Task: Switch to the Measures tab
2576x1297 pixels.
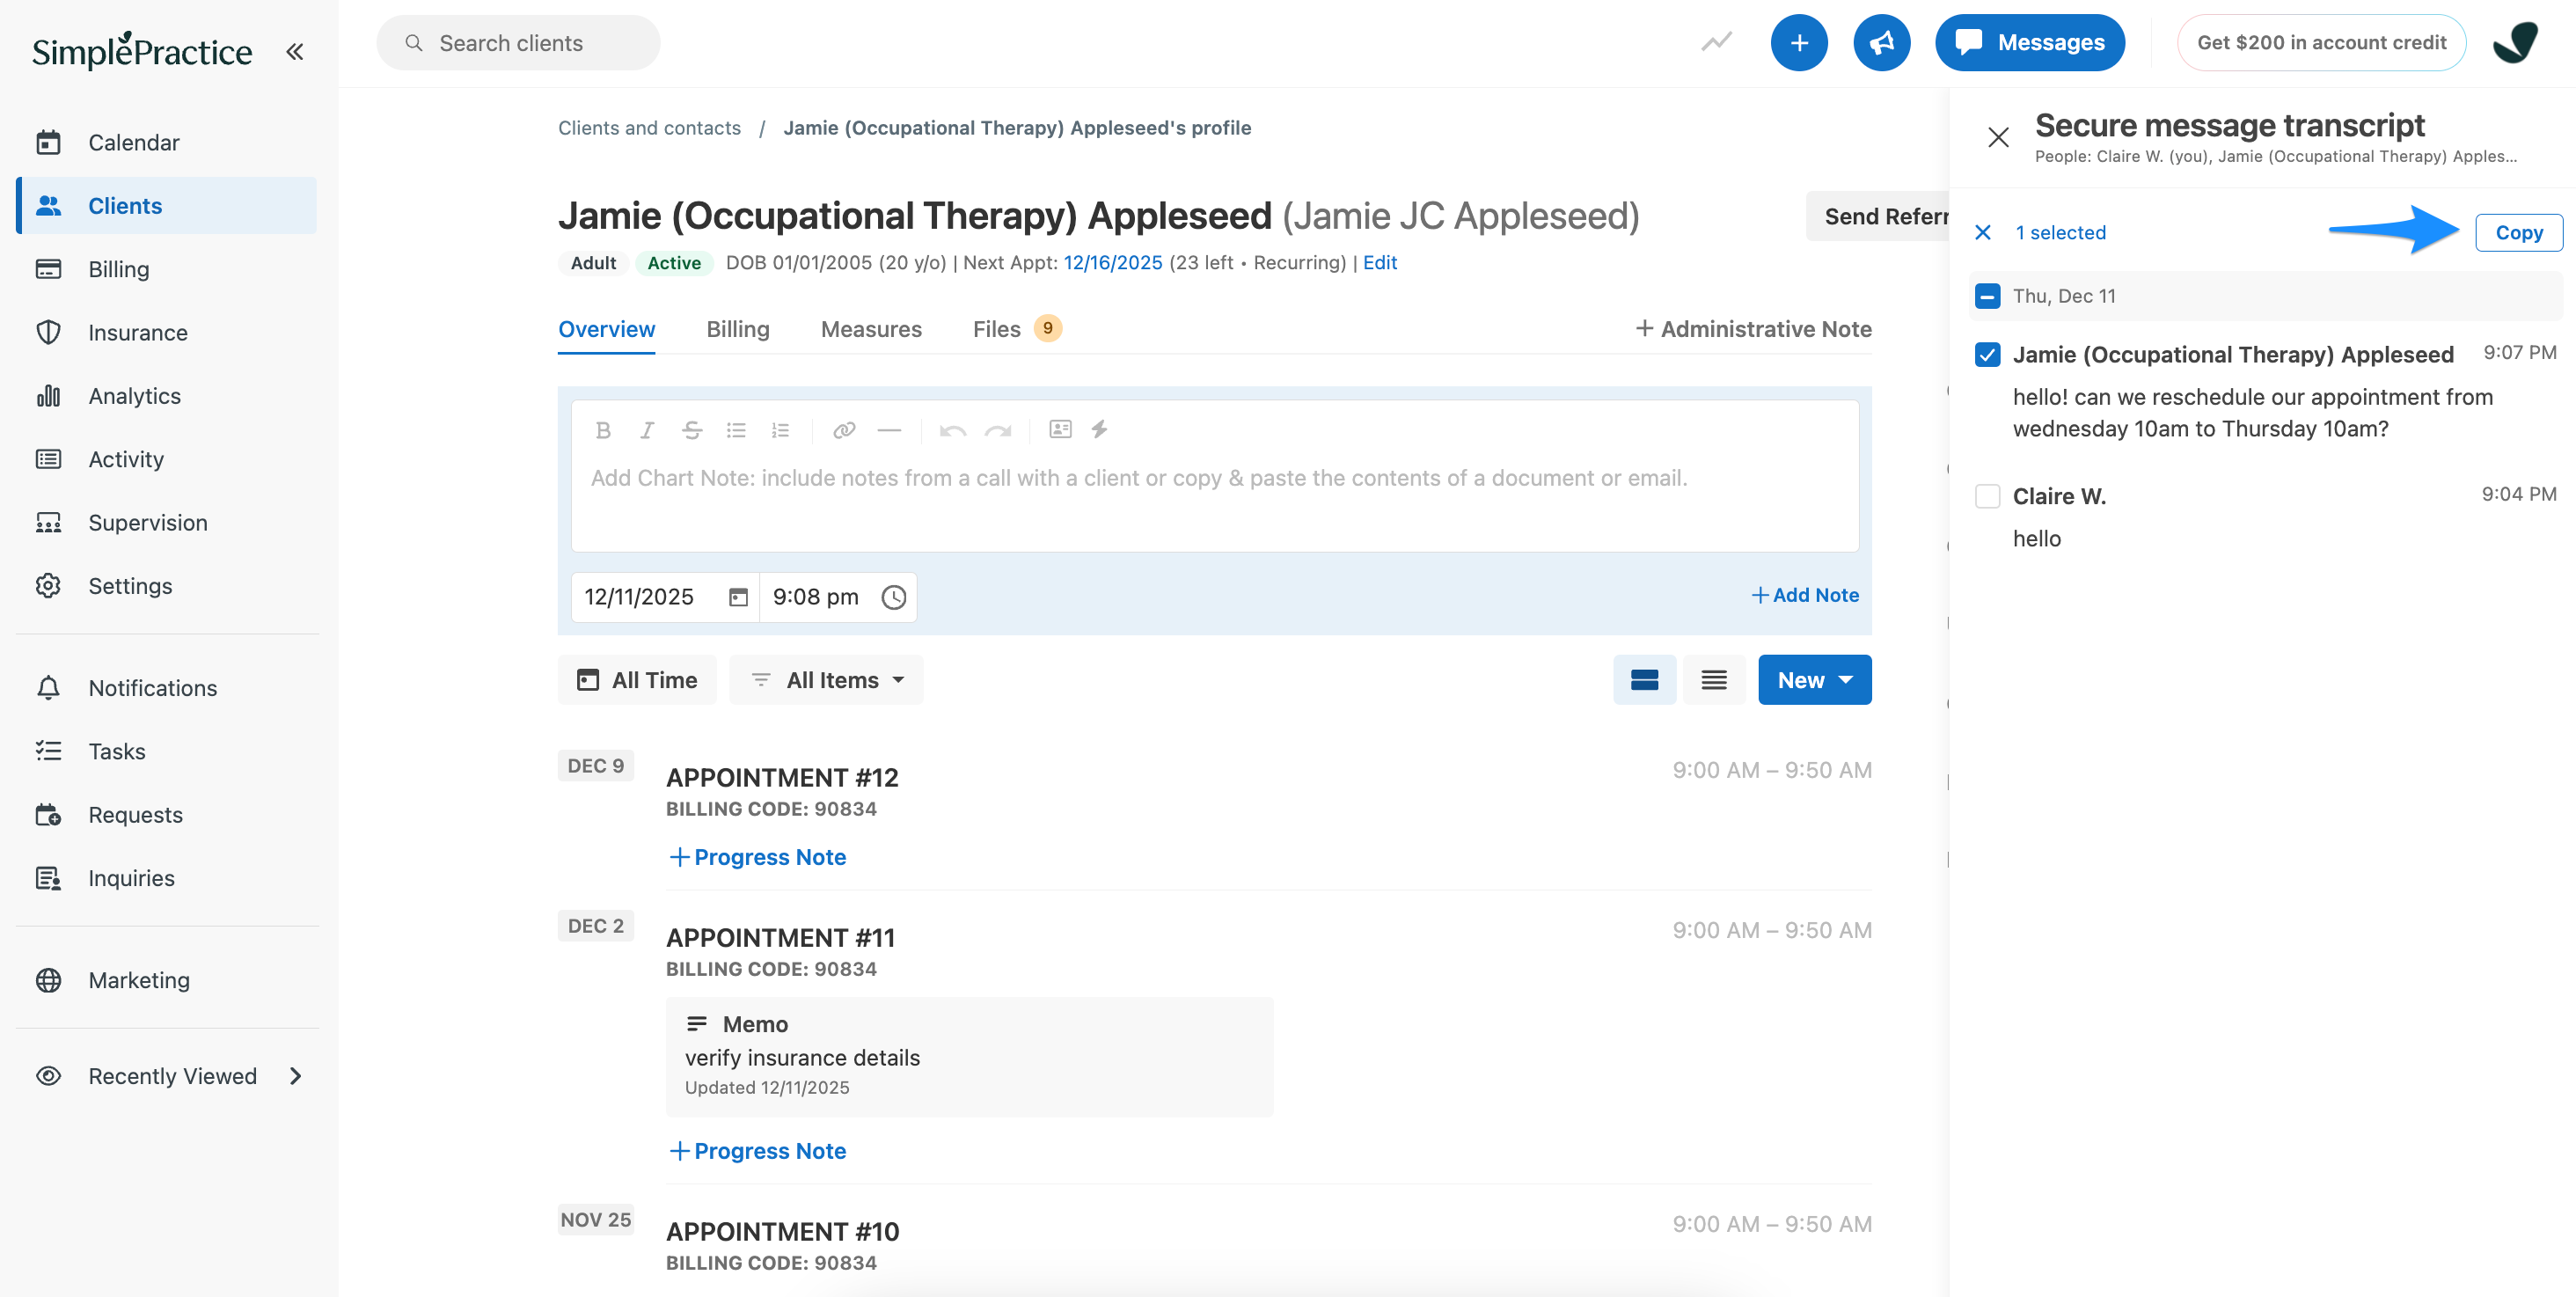Action: click(871, 329)
